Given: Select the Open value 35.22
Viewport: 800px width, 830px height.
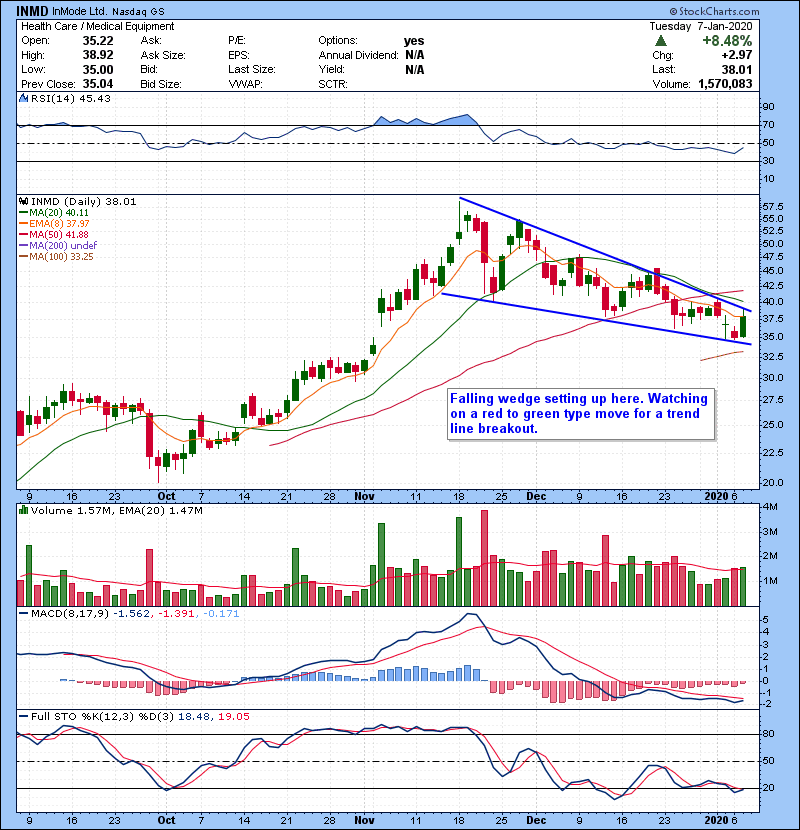Looking at the screenshot, I should [98, 41].
